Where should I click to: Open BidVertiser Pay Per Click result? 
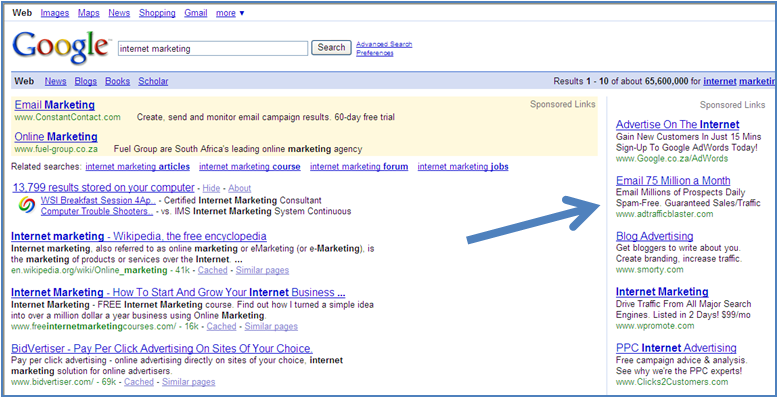tap(162, 348)
